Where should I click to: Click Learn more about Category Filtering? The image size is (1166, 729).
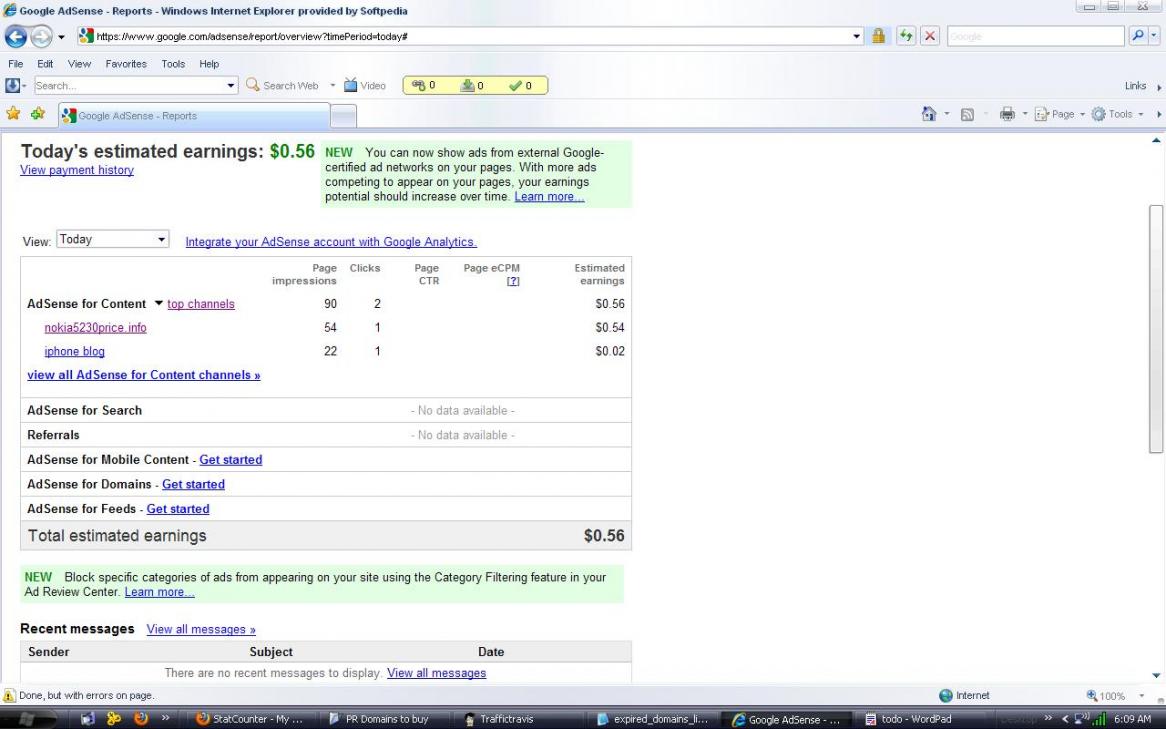pos(159,592)
